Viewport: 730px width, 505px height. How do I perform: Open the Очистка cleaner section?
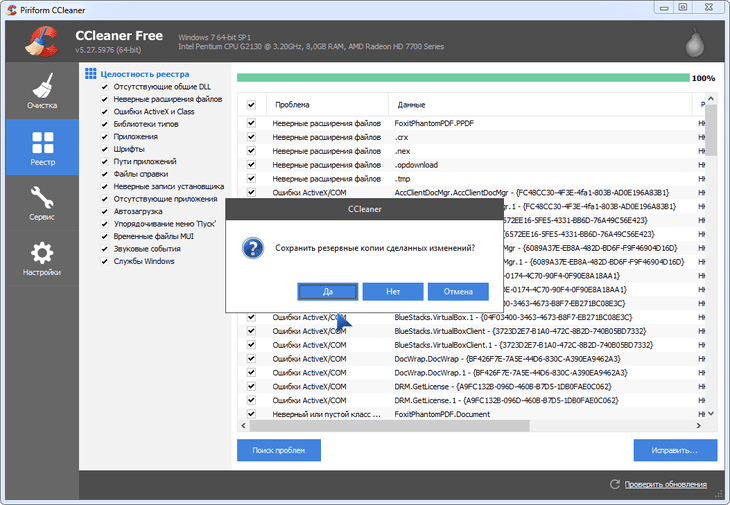pos(42,91)
